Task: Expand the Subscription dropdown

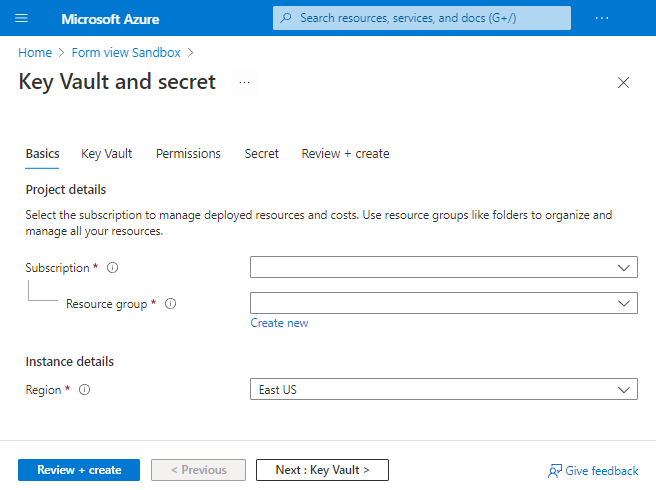Action: click(x=443, y=268)
